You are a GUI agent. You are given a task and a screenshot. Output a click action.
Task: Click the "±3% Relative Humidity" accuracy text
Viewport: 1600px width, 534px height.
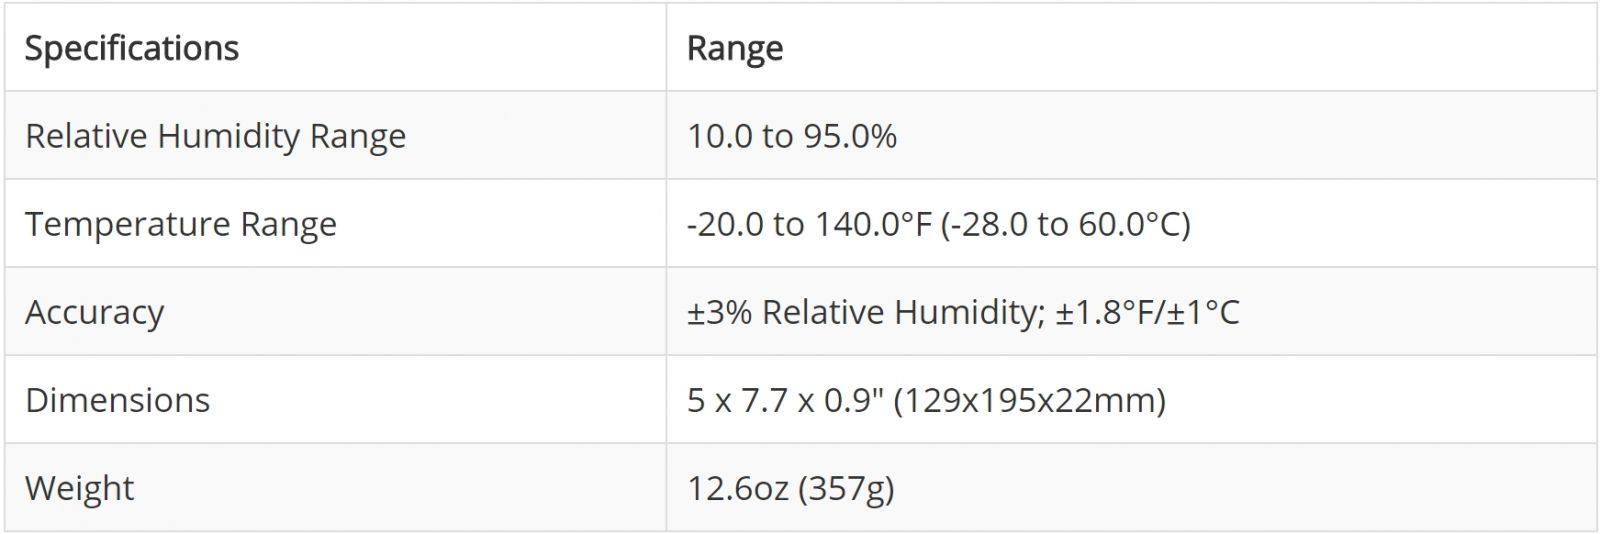(x=860, y=312)
